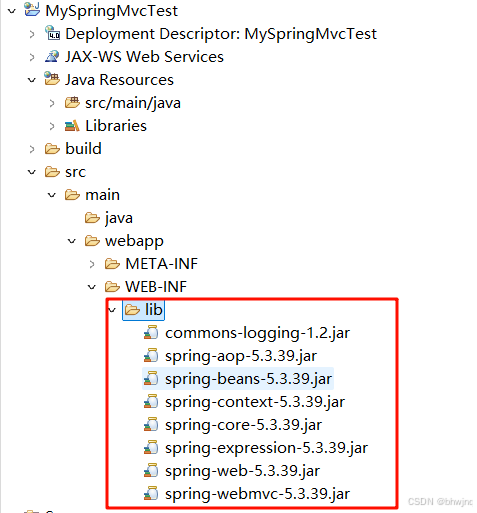This screenshot has height=513, width=477.
Task: Expand the Libraries node
Action: coord(52,126)
